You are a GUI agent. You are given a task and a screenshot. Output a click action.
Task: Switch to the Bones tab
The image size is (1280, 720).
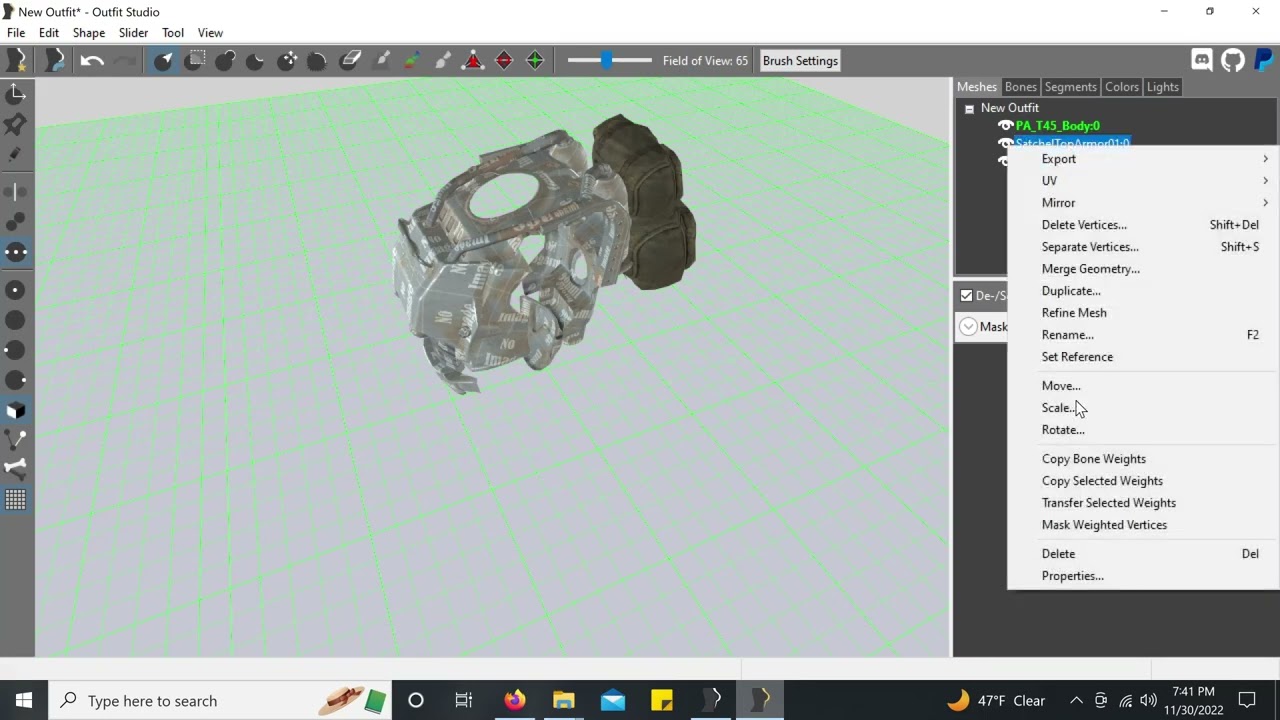coord(1020,87)
